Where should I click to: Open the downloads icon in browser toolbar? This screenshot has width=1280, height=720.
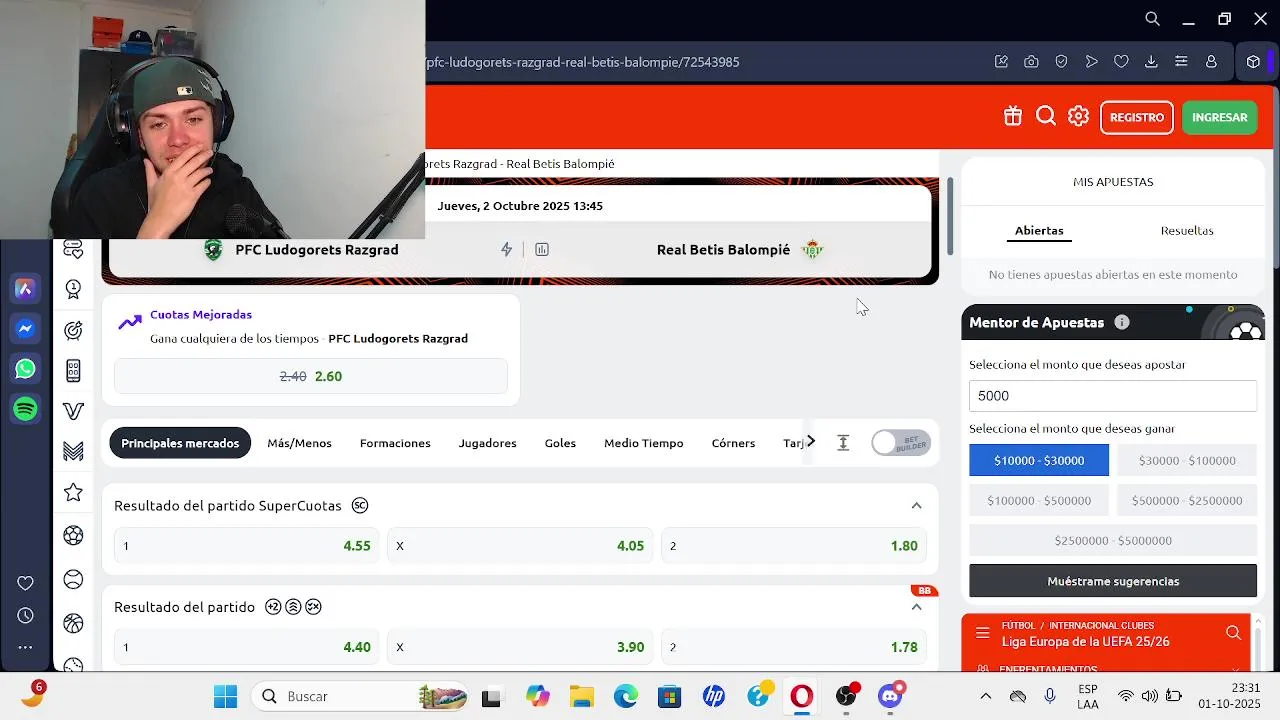point(1151,62)
